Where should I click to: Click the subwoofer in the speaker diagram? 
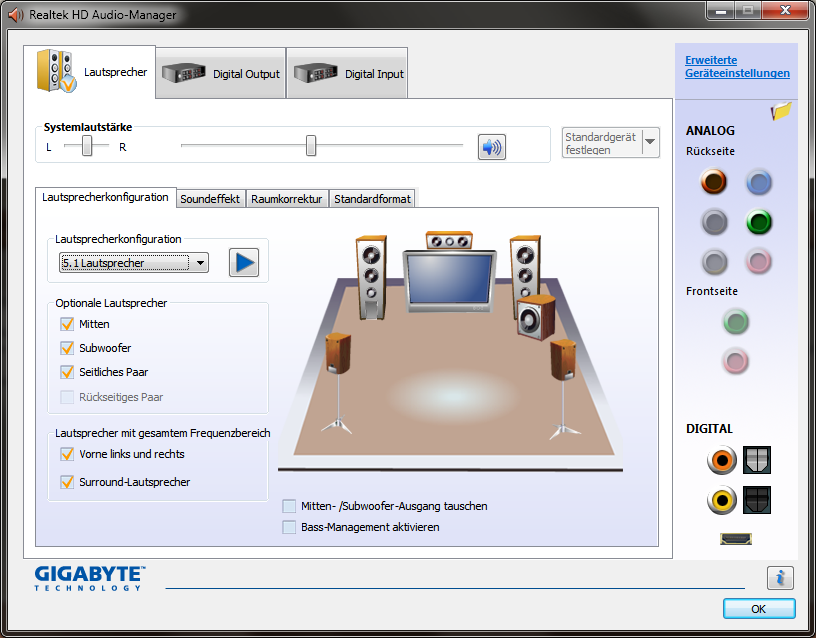535,316
